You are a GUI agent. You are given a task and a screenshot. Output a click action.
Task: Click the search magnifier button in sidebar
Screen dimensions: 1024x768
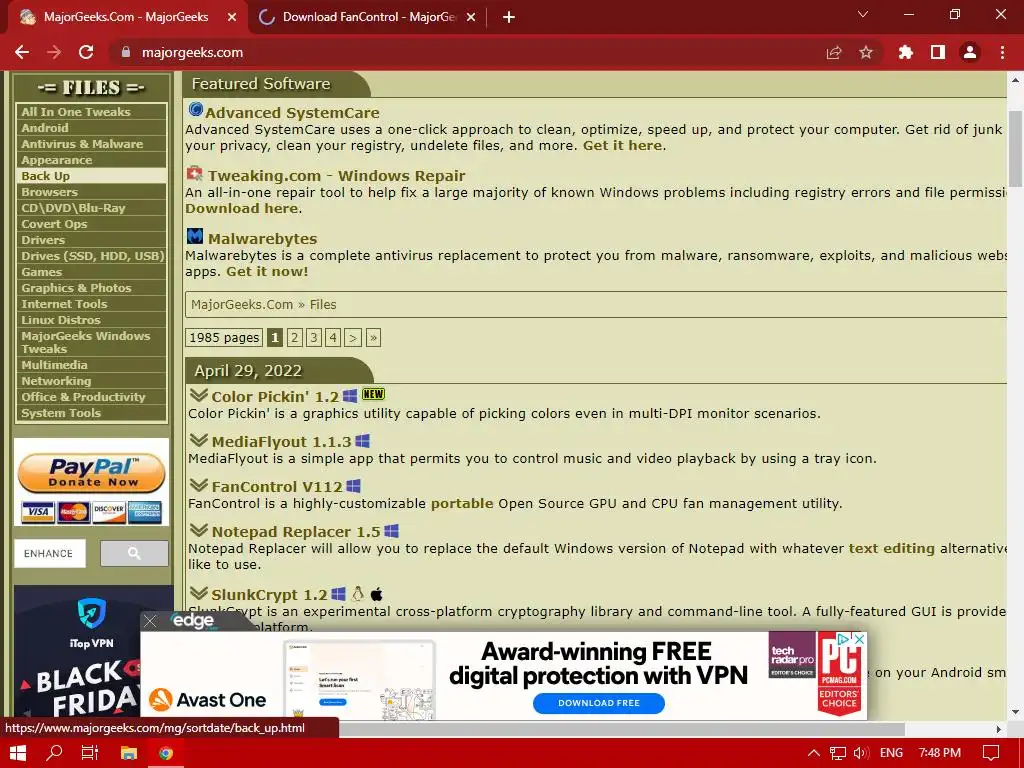[134, 553]
